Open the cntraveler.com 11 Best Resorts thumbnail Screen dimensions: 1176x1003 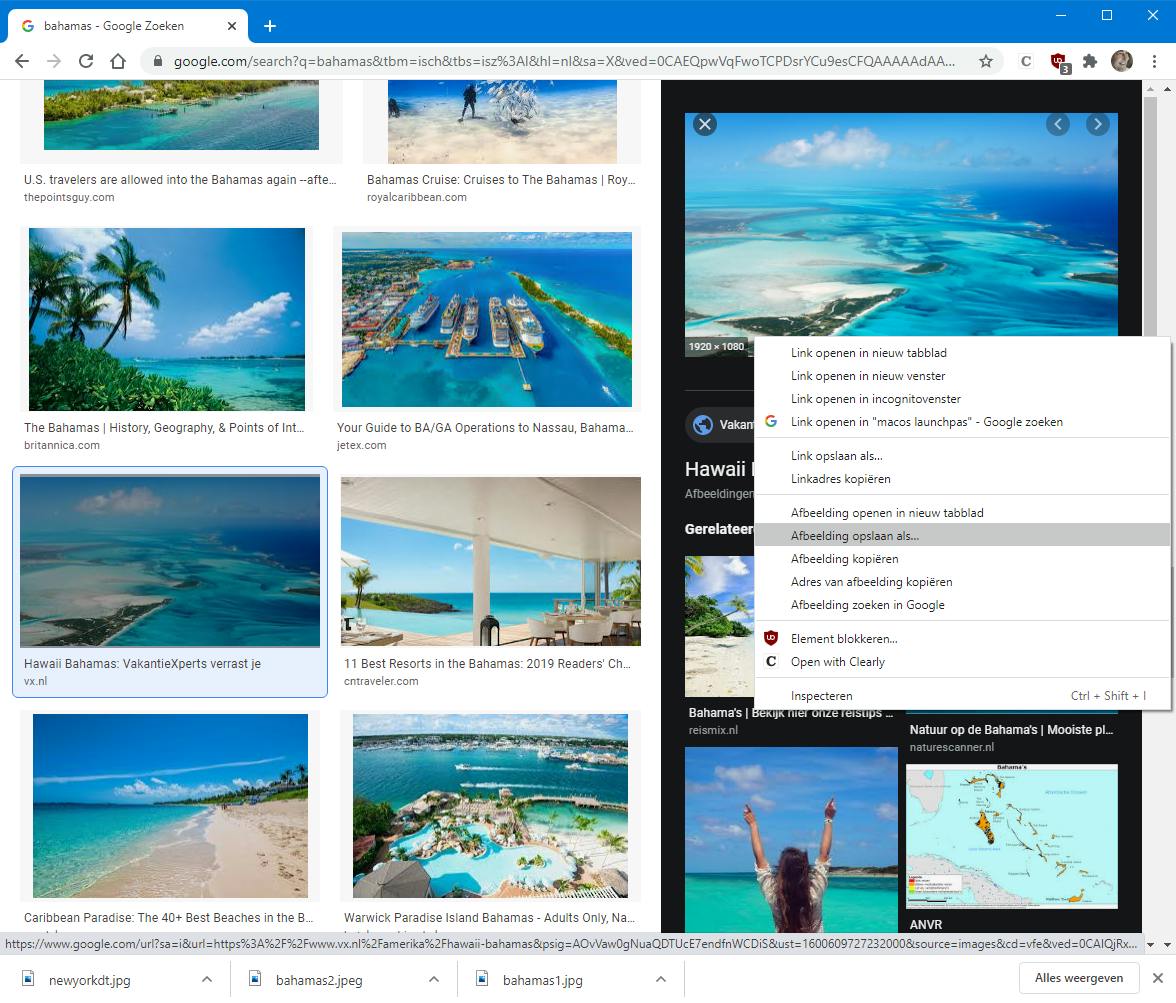[490, 561]
